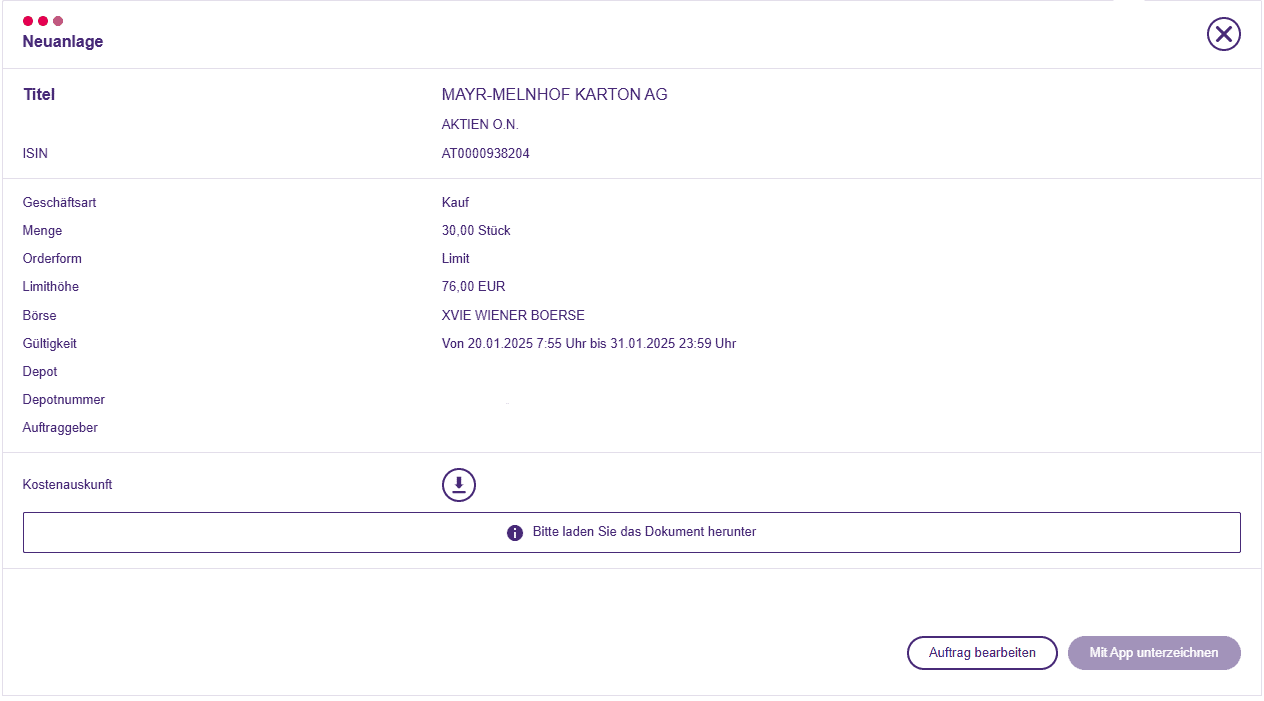Click the AKTIEN O.N. subtitle
The image size is (1264, 701).
(x=480, y=125)
